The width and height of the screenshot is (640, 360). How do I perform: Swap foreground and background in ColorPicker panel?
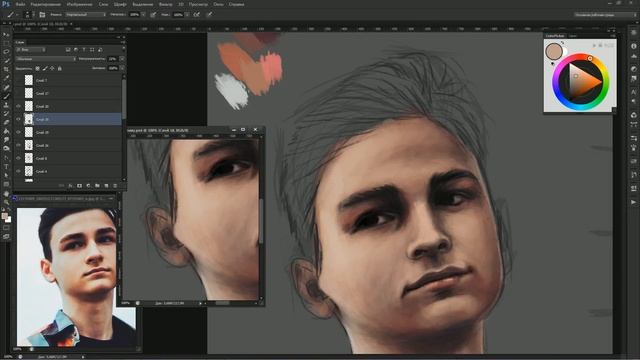click(x=562, y=43)
